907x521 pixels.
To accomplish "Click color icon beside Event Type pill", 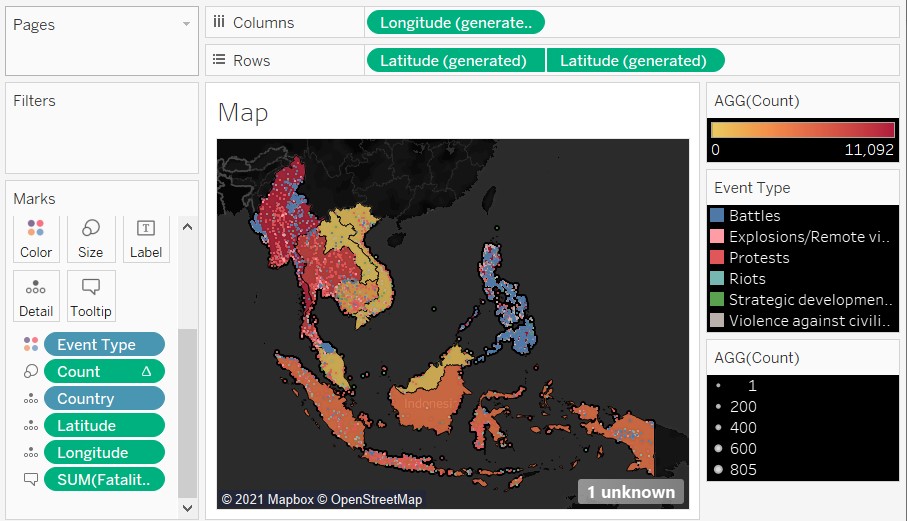I will click(30, 345).
